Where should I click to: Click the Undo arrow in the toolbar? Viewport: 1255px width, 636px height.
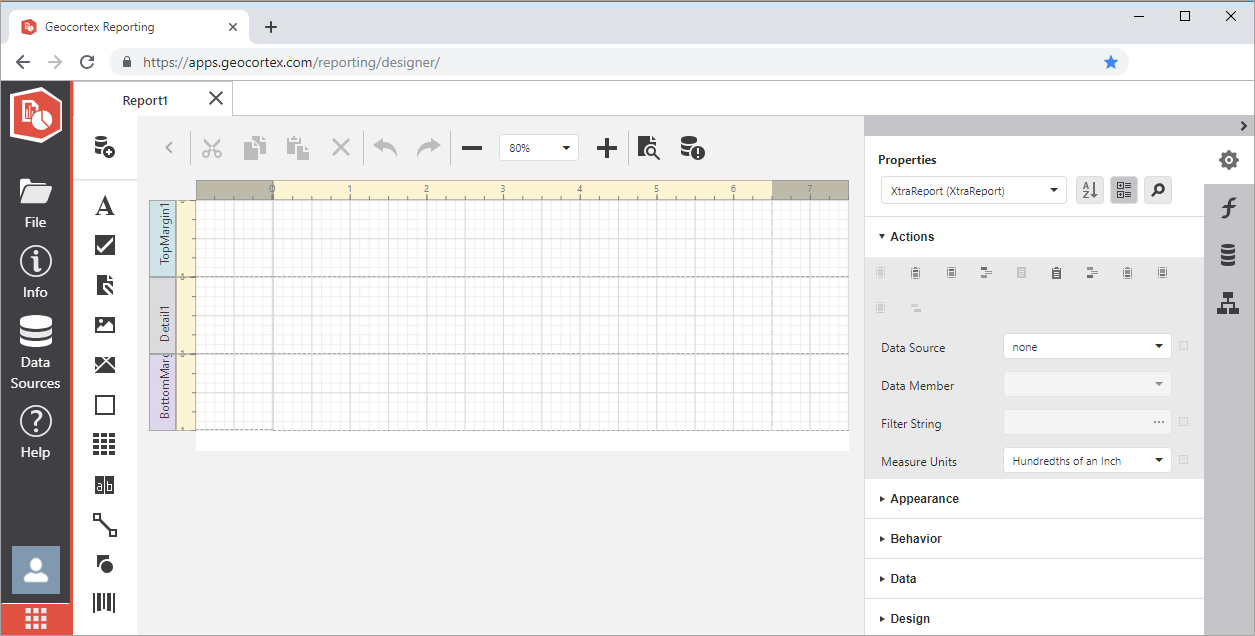click(x=384, y=147)
